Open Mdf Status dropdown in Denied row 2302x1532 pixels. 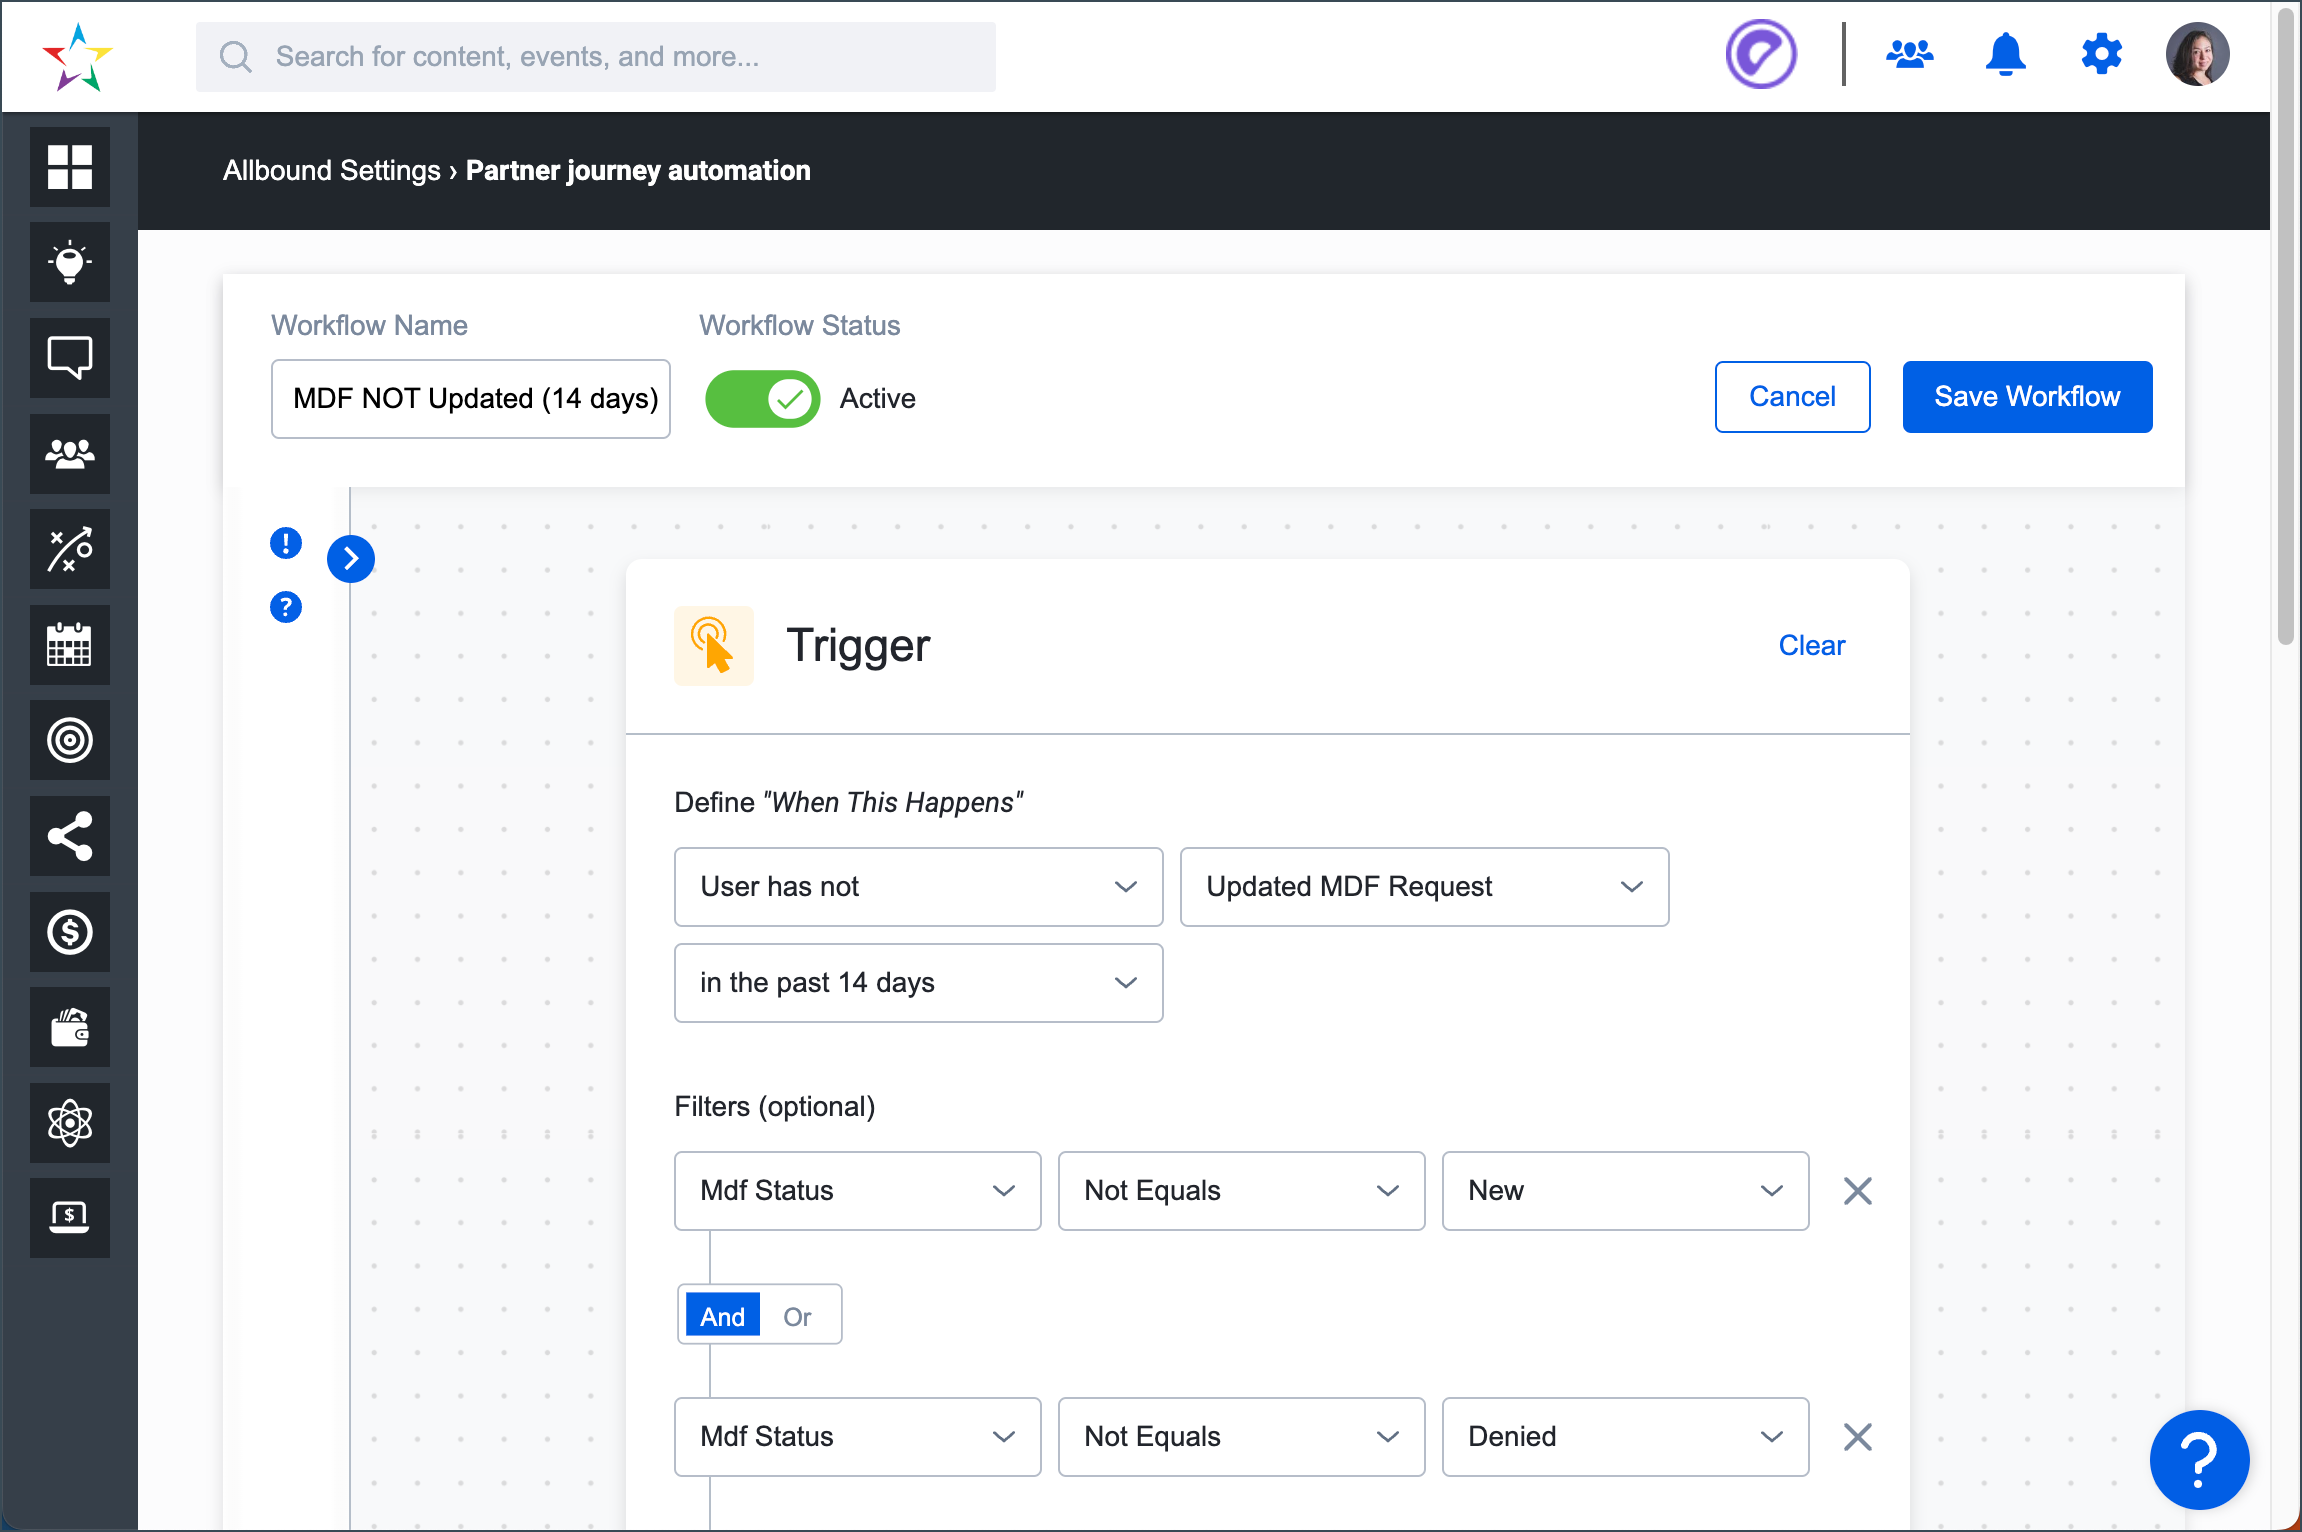tap(857, 1437)
